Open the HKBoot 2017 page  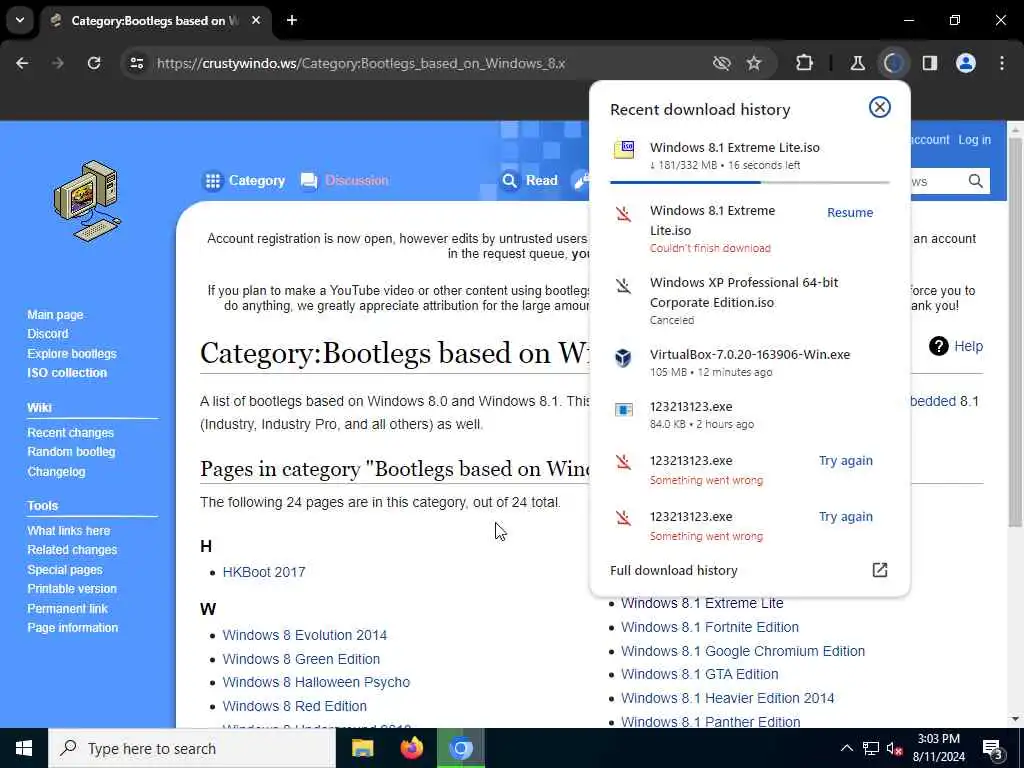[264, 572]
